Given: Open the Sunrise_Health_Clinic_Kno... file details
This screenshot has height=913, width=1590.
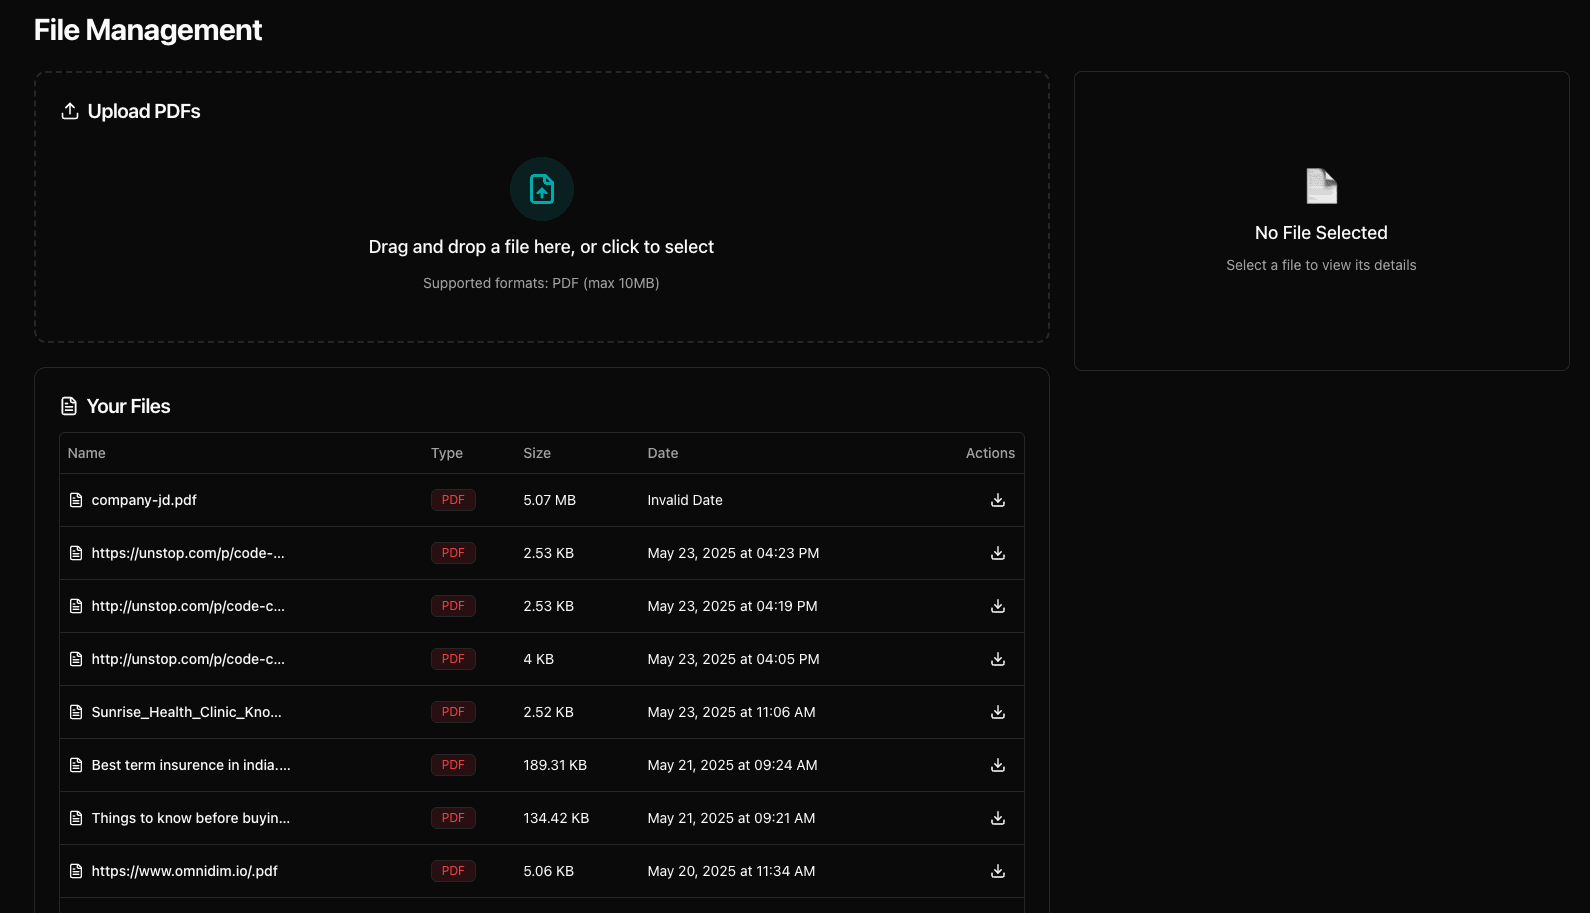Looking at the screenshot, I should click(186, 712).
